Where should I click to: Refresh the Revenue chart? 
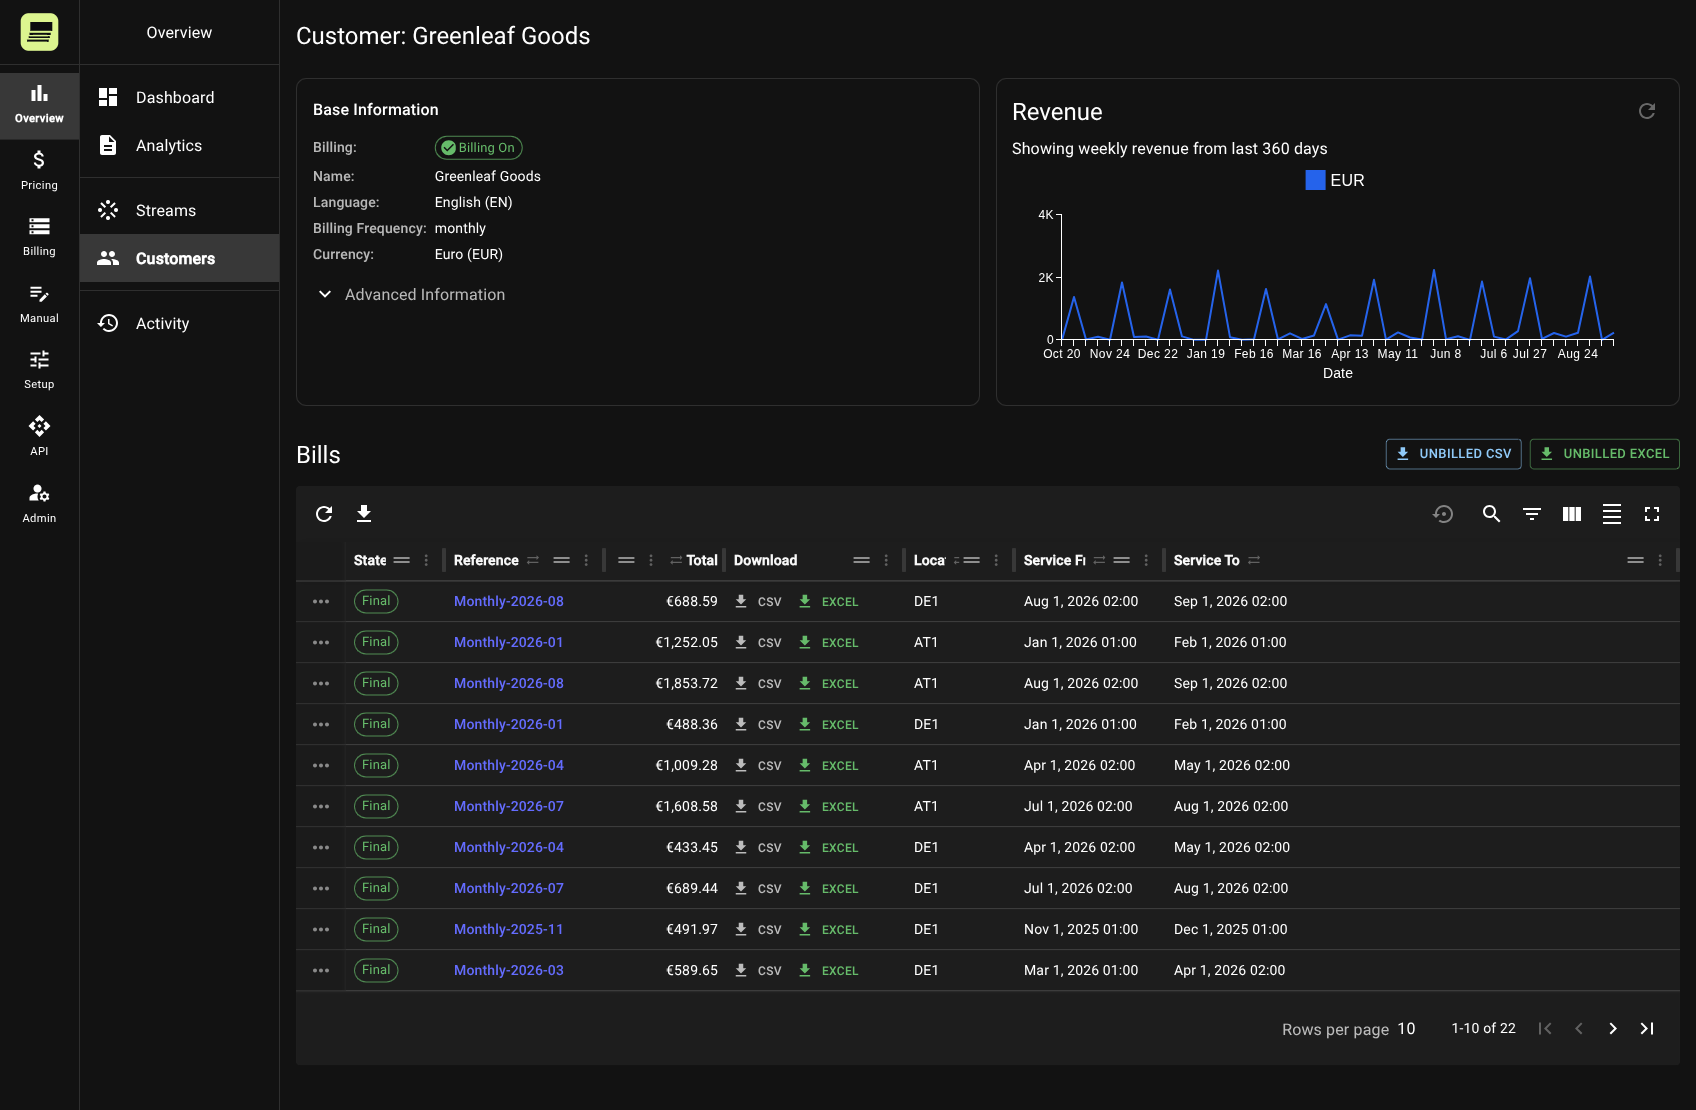click(x=1647, y=111)
